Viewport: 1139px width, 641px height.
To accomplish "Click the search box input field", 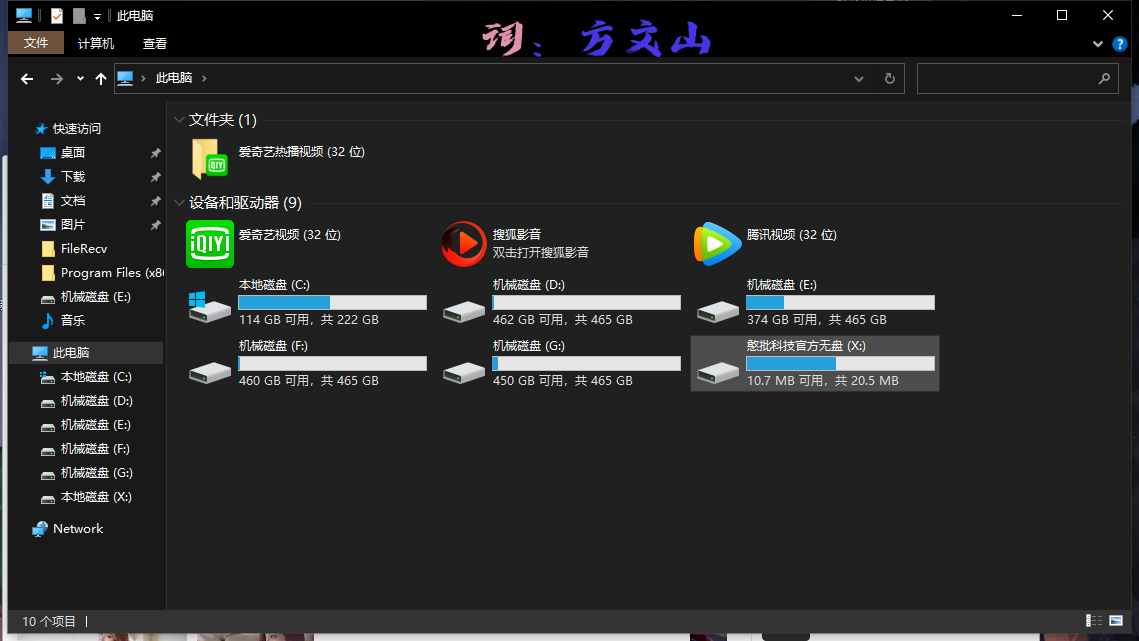I will coord(1006,78).
